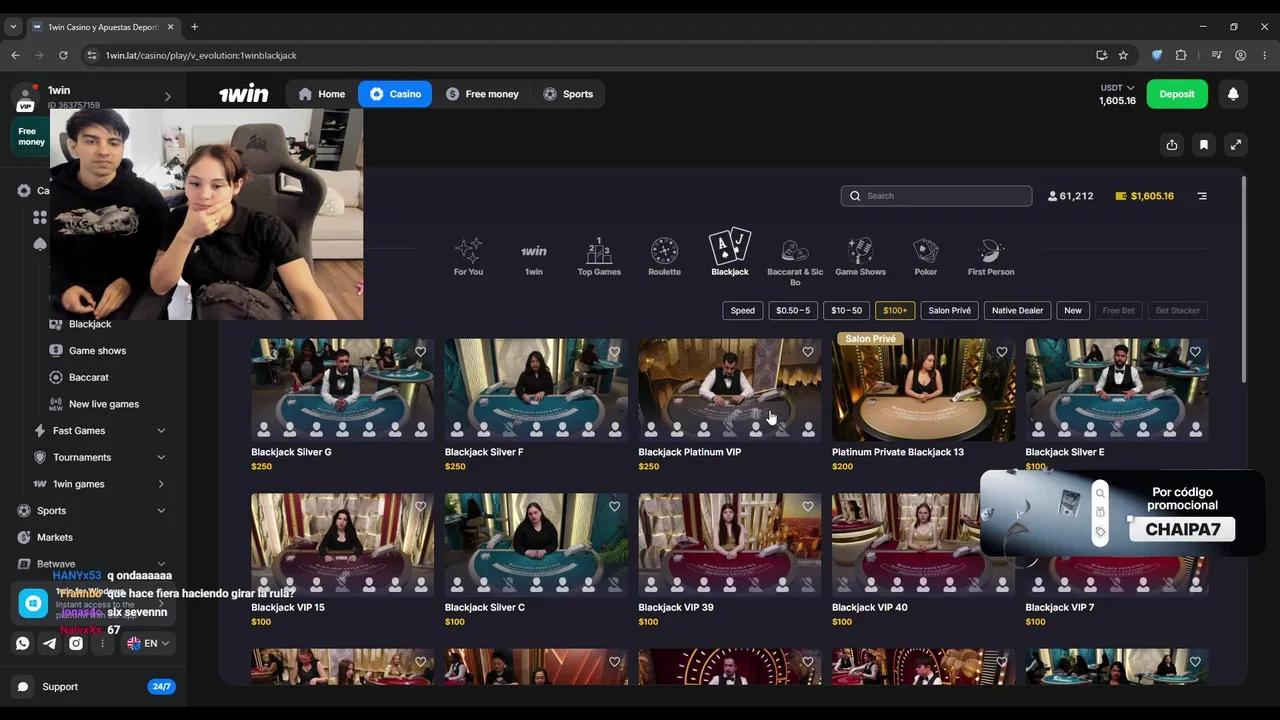Filter tables by $0.50–5
The image size is (1280, 720).
(795, 310)
